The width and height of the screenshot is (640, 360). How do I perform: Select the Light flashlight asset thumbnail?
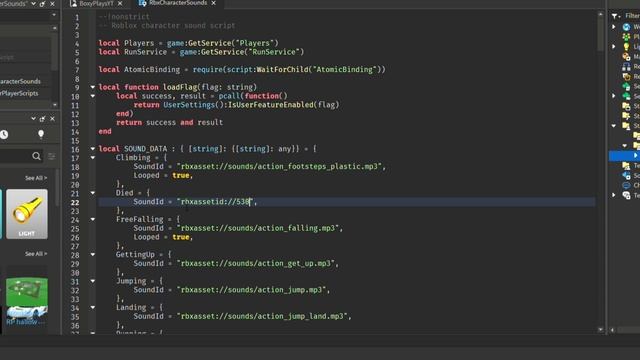(x=27, y=214)
